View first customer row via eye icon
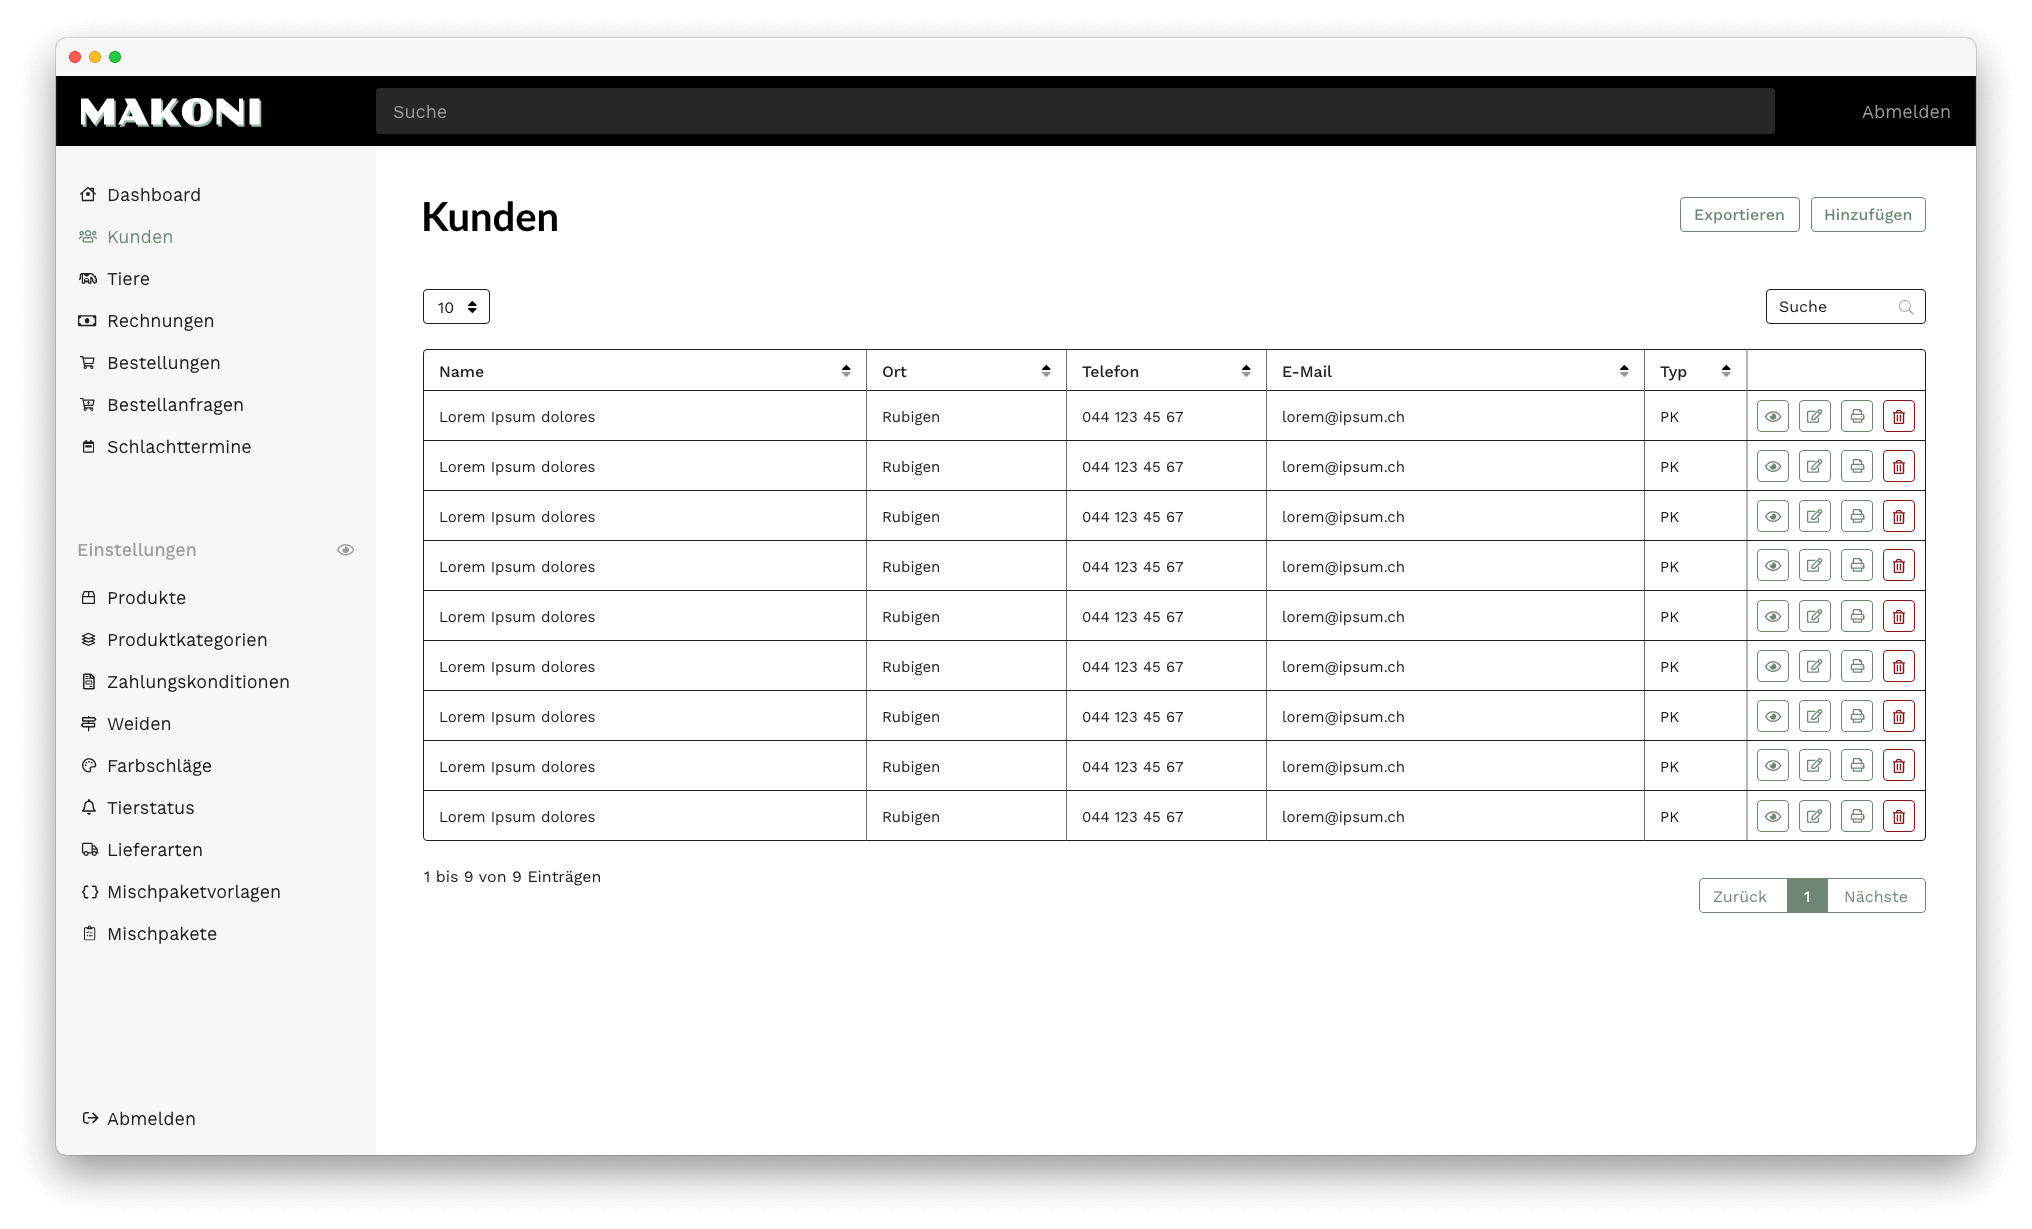The image size is (2032, 1229). coord(1772,416)
